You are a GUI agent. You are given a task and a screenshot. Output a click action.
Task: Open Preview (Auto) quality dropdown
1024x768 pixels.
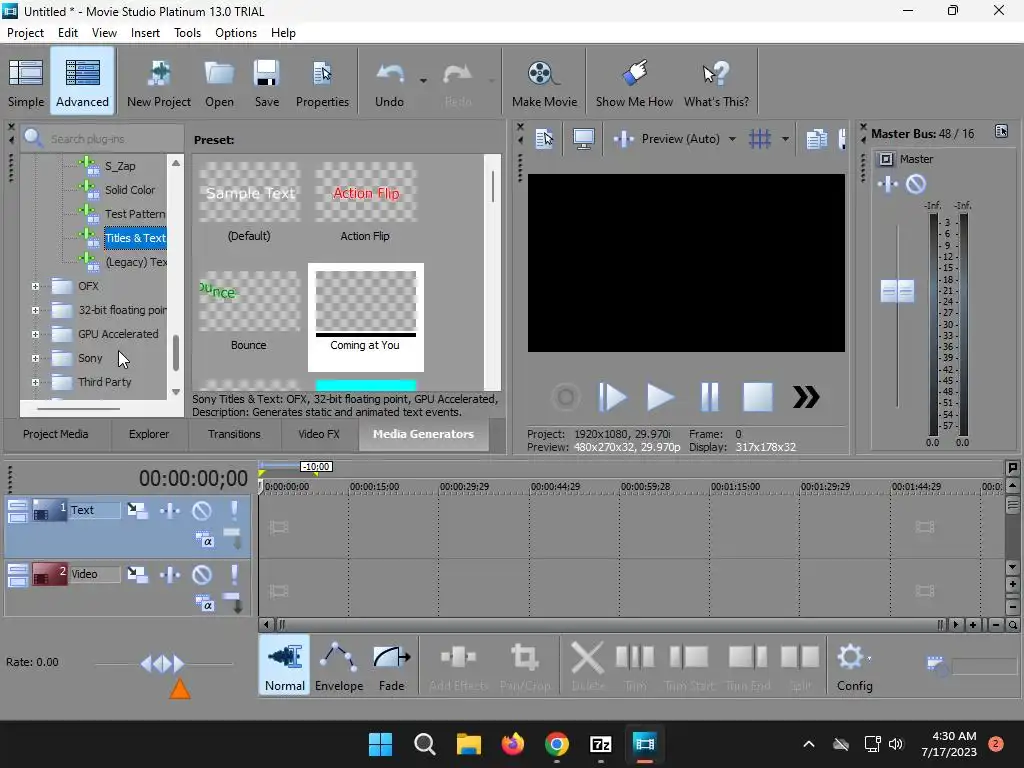pos(732,139)
